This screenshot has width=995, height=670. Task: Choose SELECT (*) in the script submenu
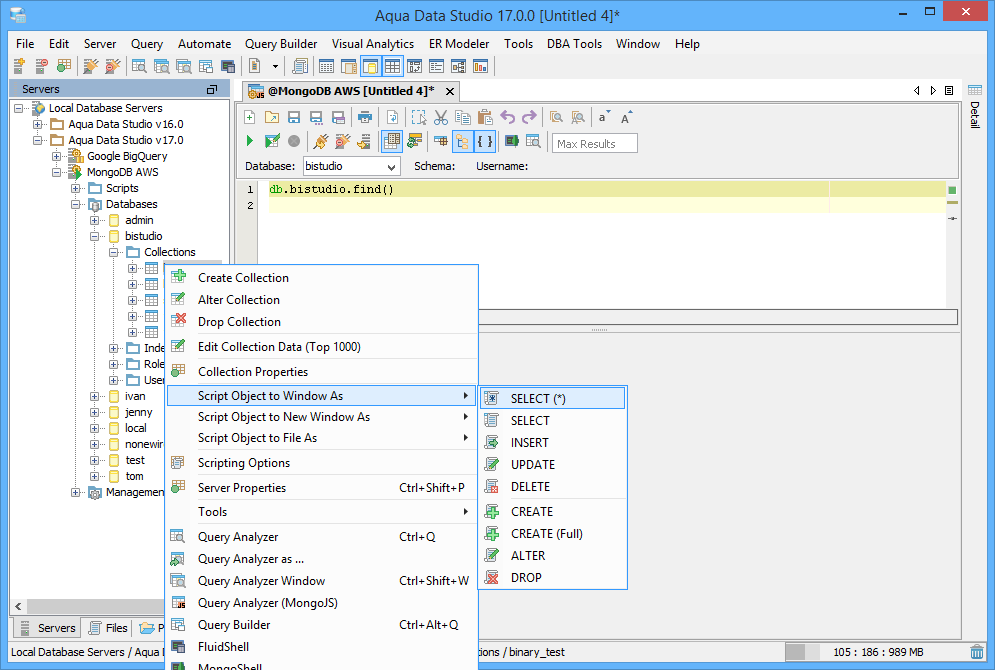553,398
